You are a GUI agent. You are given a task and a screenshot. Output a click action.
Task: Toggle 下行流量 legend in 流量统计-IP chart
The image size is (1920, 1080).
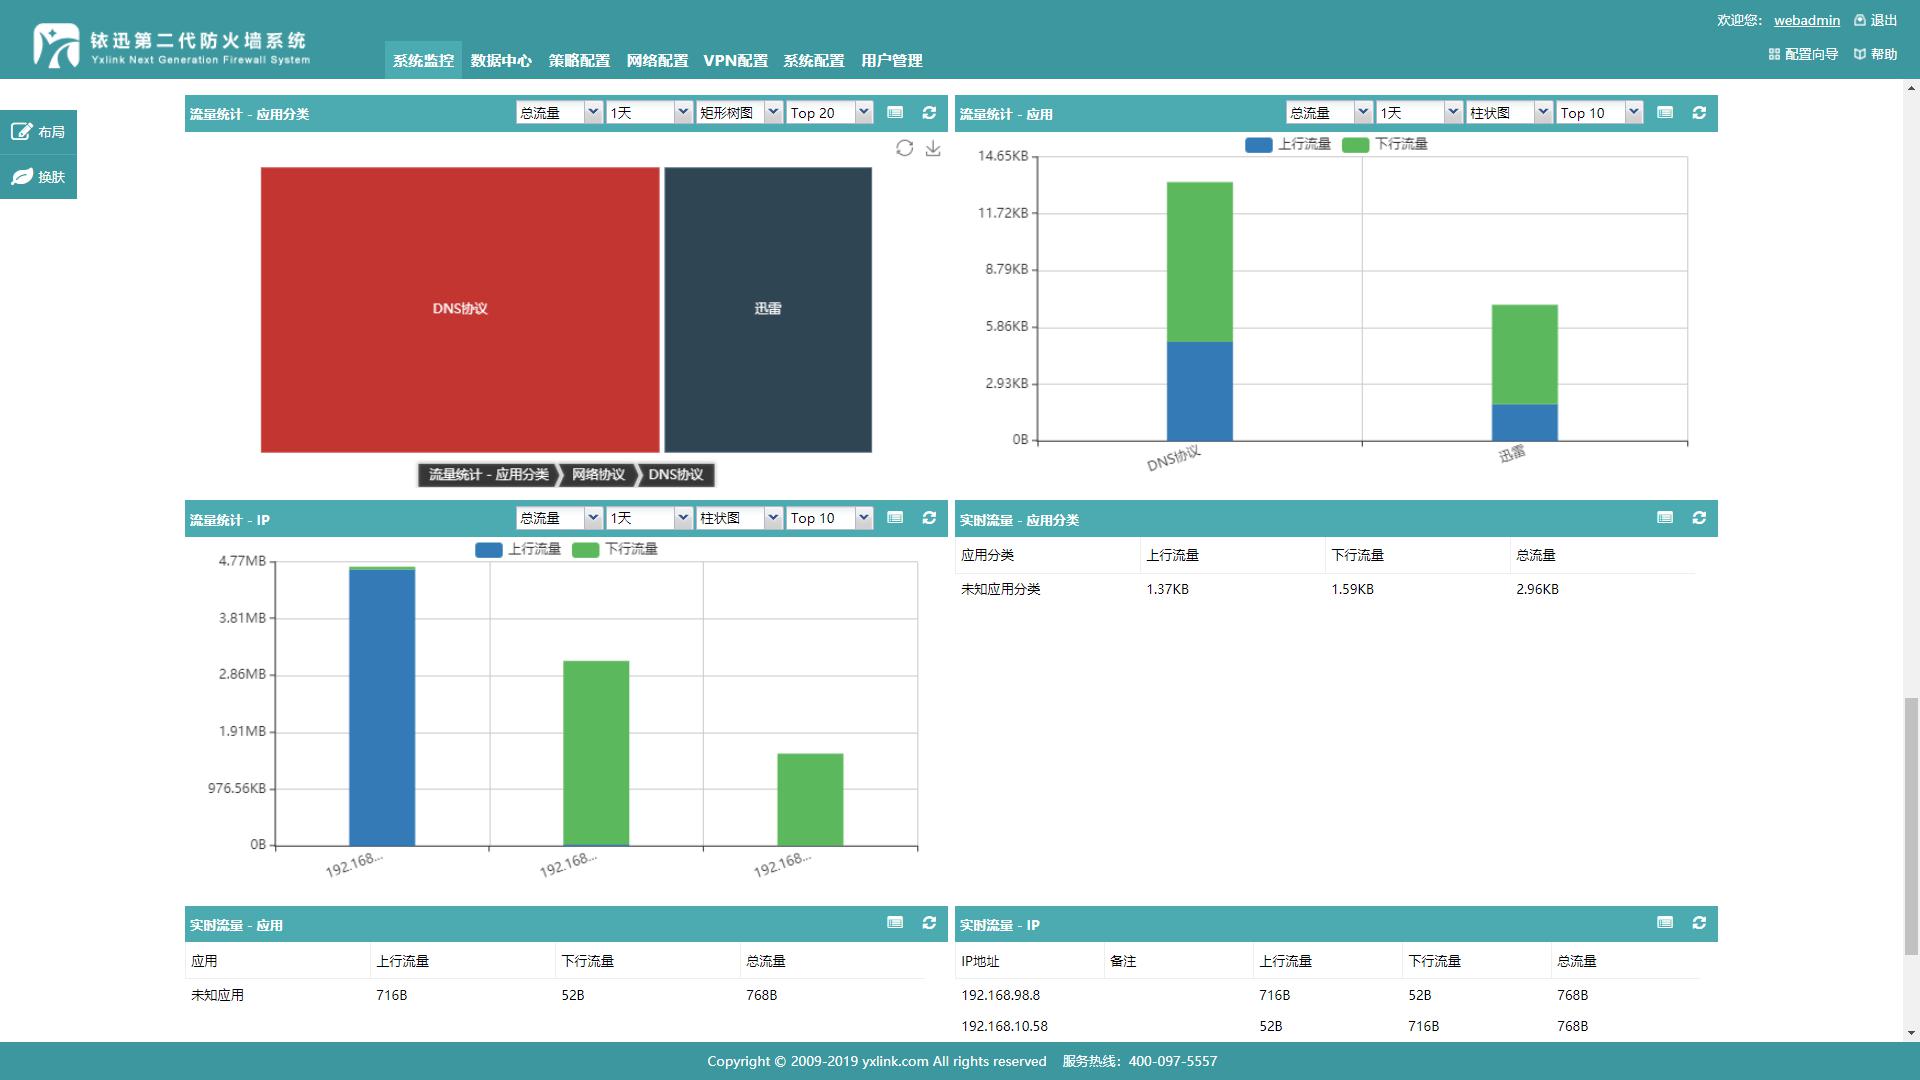[x=615, y=549]
